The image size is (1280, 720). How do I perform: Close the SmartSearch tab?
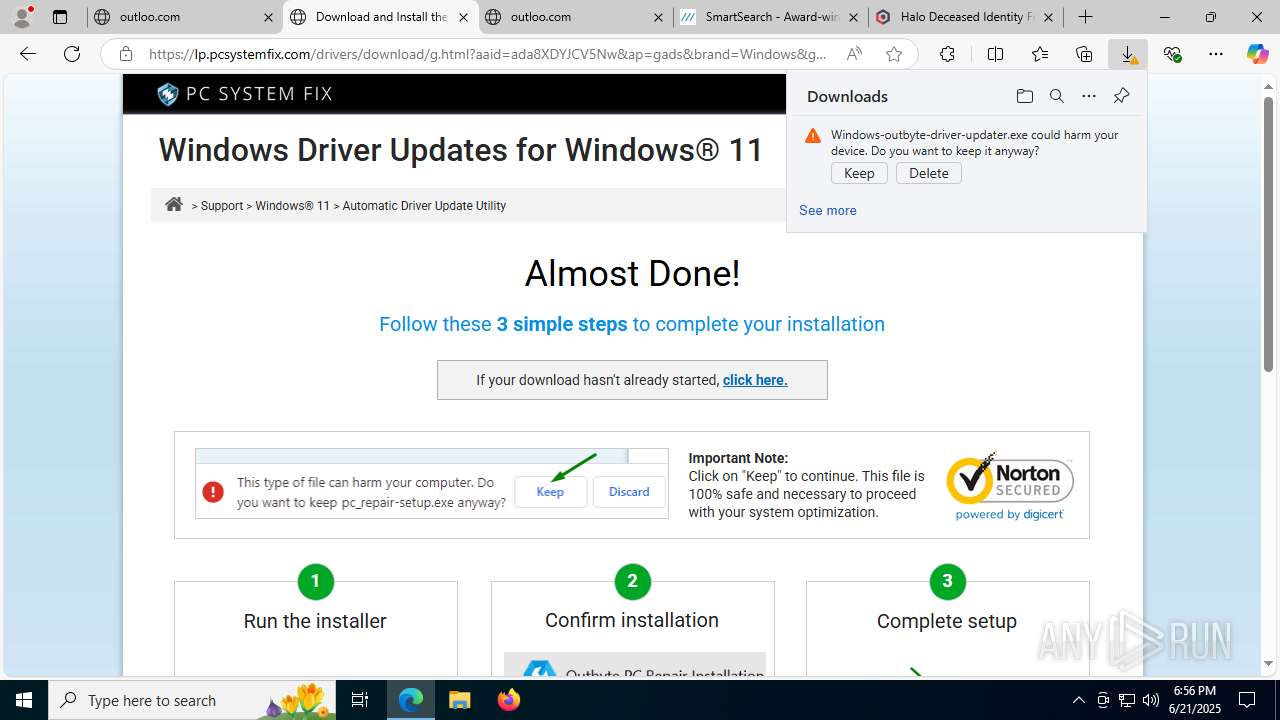853,17
